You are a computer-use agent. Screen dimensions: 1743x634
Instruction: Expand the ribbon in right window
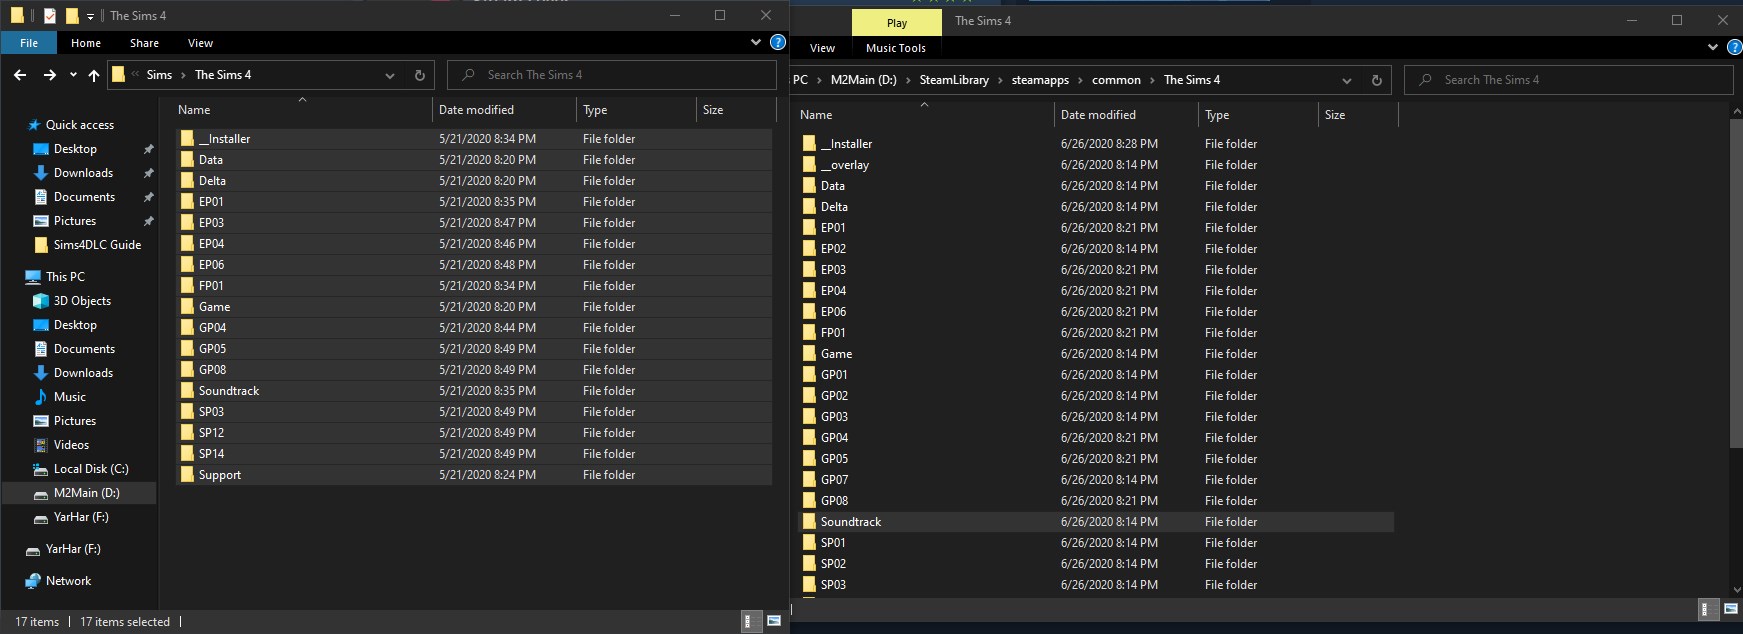tap(1713, 47)
